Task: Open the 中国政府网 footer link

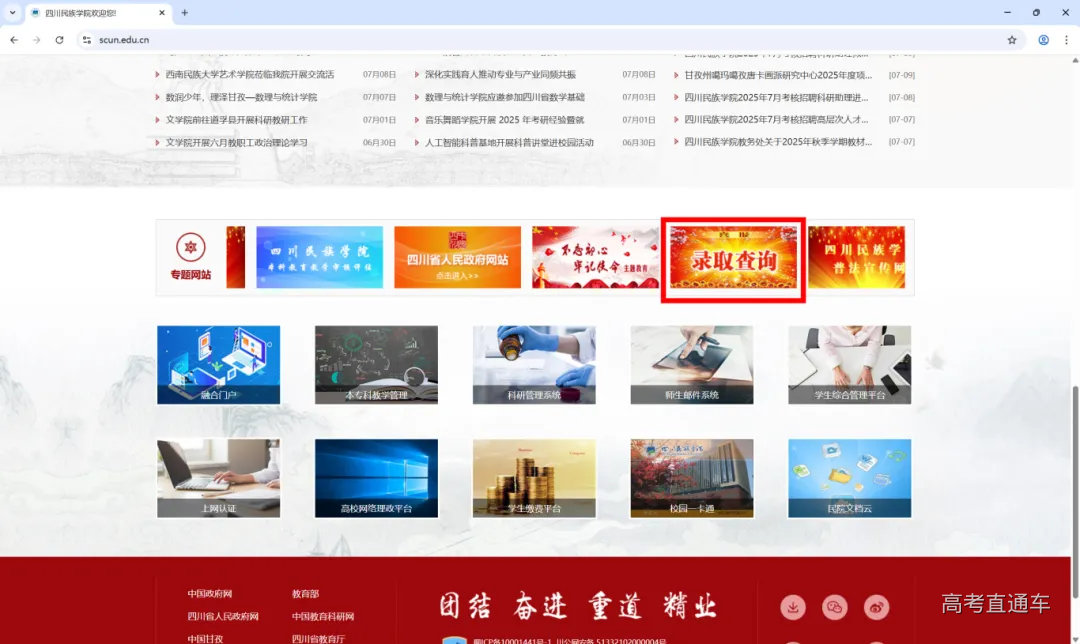Action: [x=210, y=594]
